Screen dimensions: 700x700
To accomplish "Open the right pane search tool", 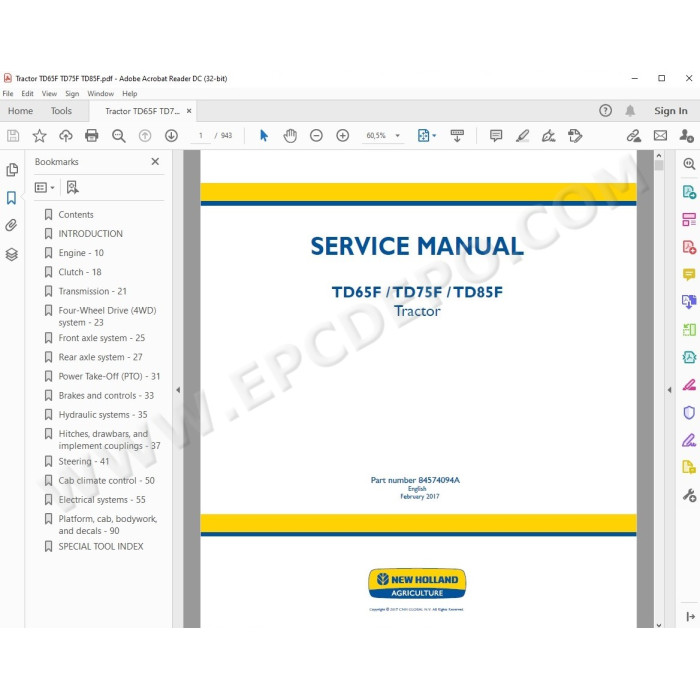I will coord(689,164).
